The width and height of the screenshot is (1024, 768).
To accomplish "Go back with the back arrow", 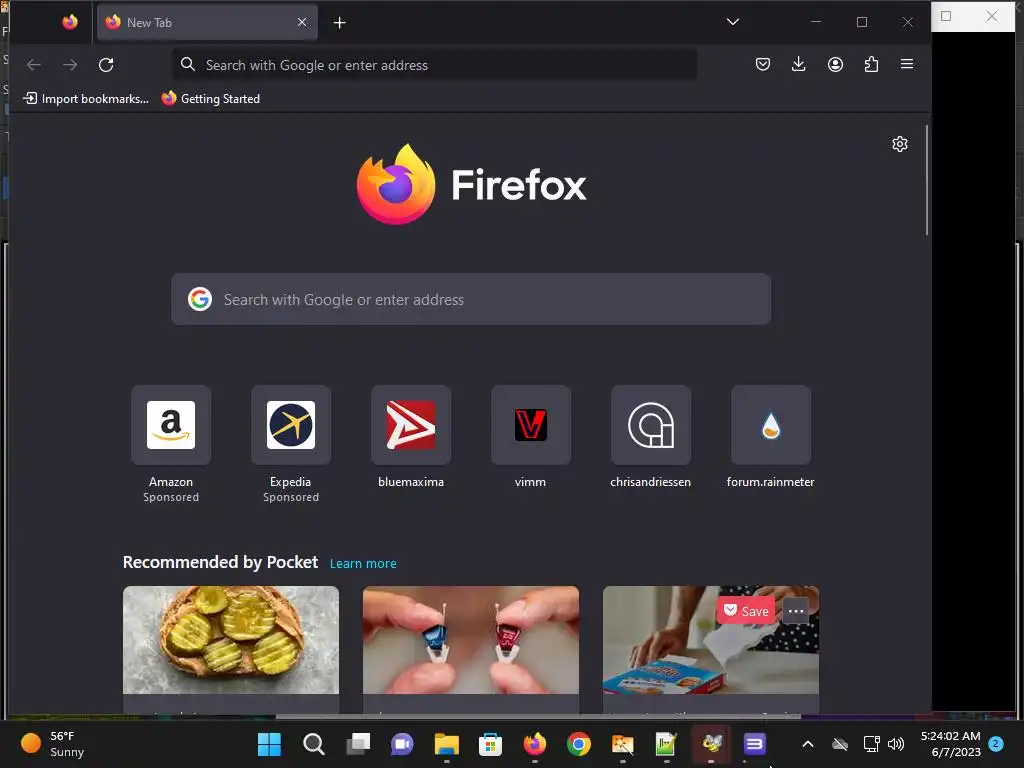I will pos(34,65).
